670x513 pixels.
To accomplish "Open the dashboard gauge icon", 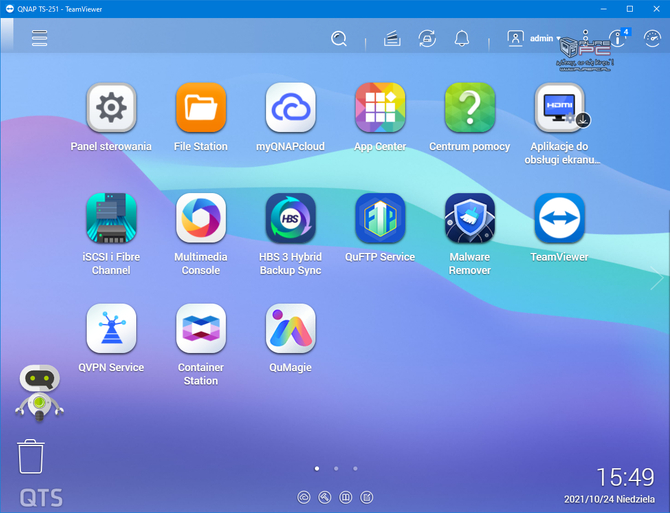I will 652,38.
